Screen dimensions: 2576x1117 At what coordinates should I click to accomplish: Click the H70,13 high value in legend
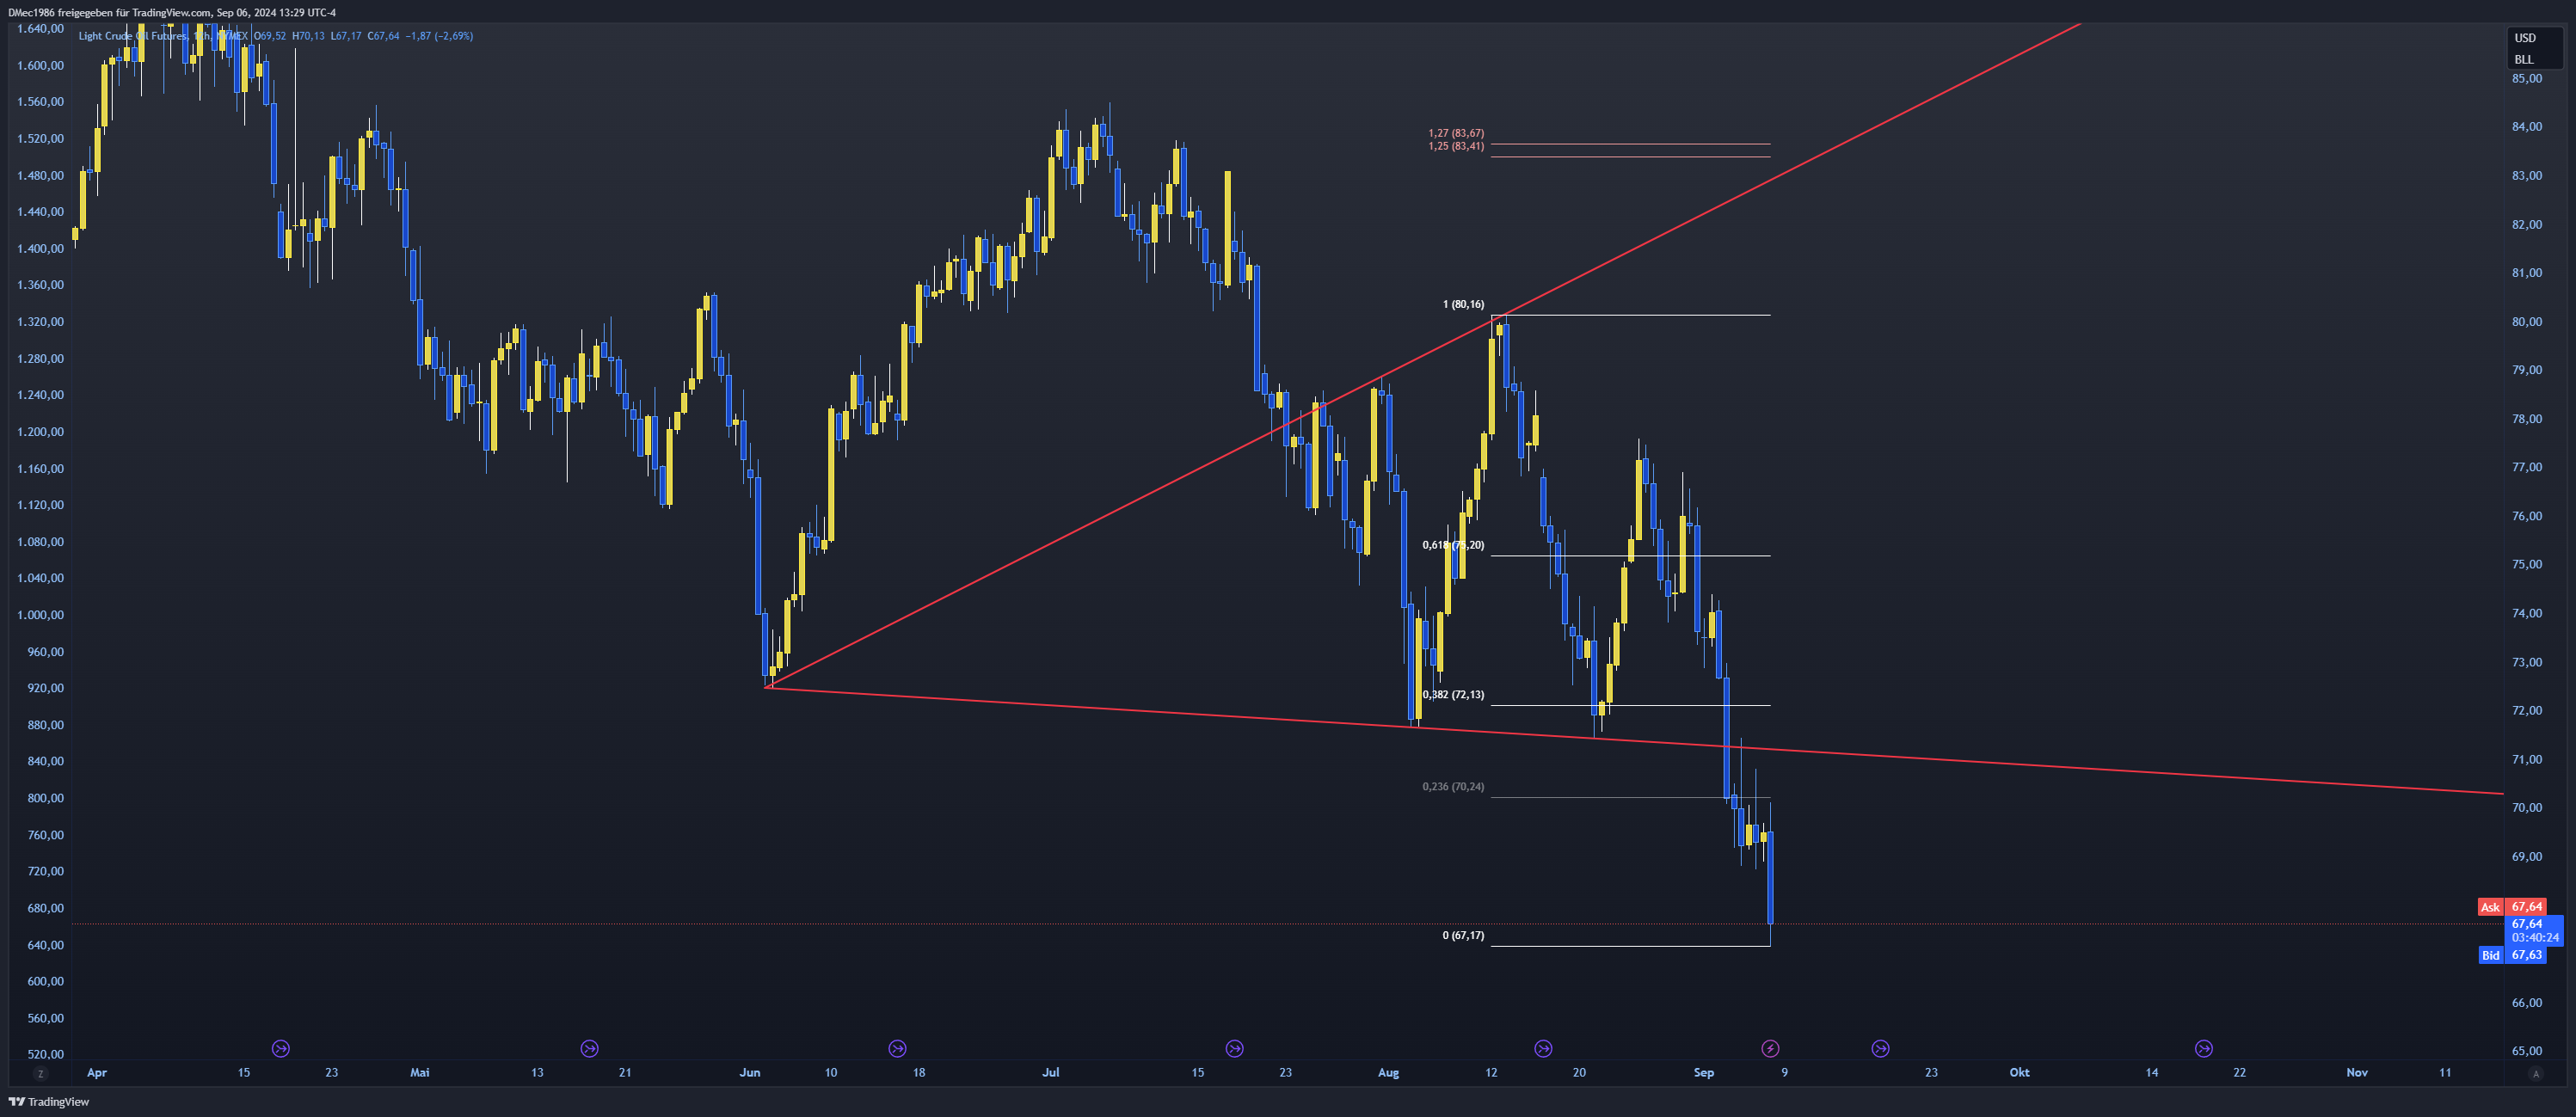tap(308, 36)
